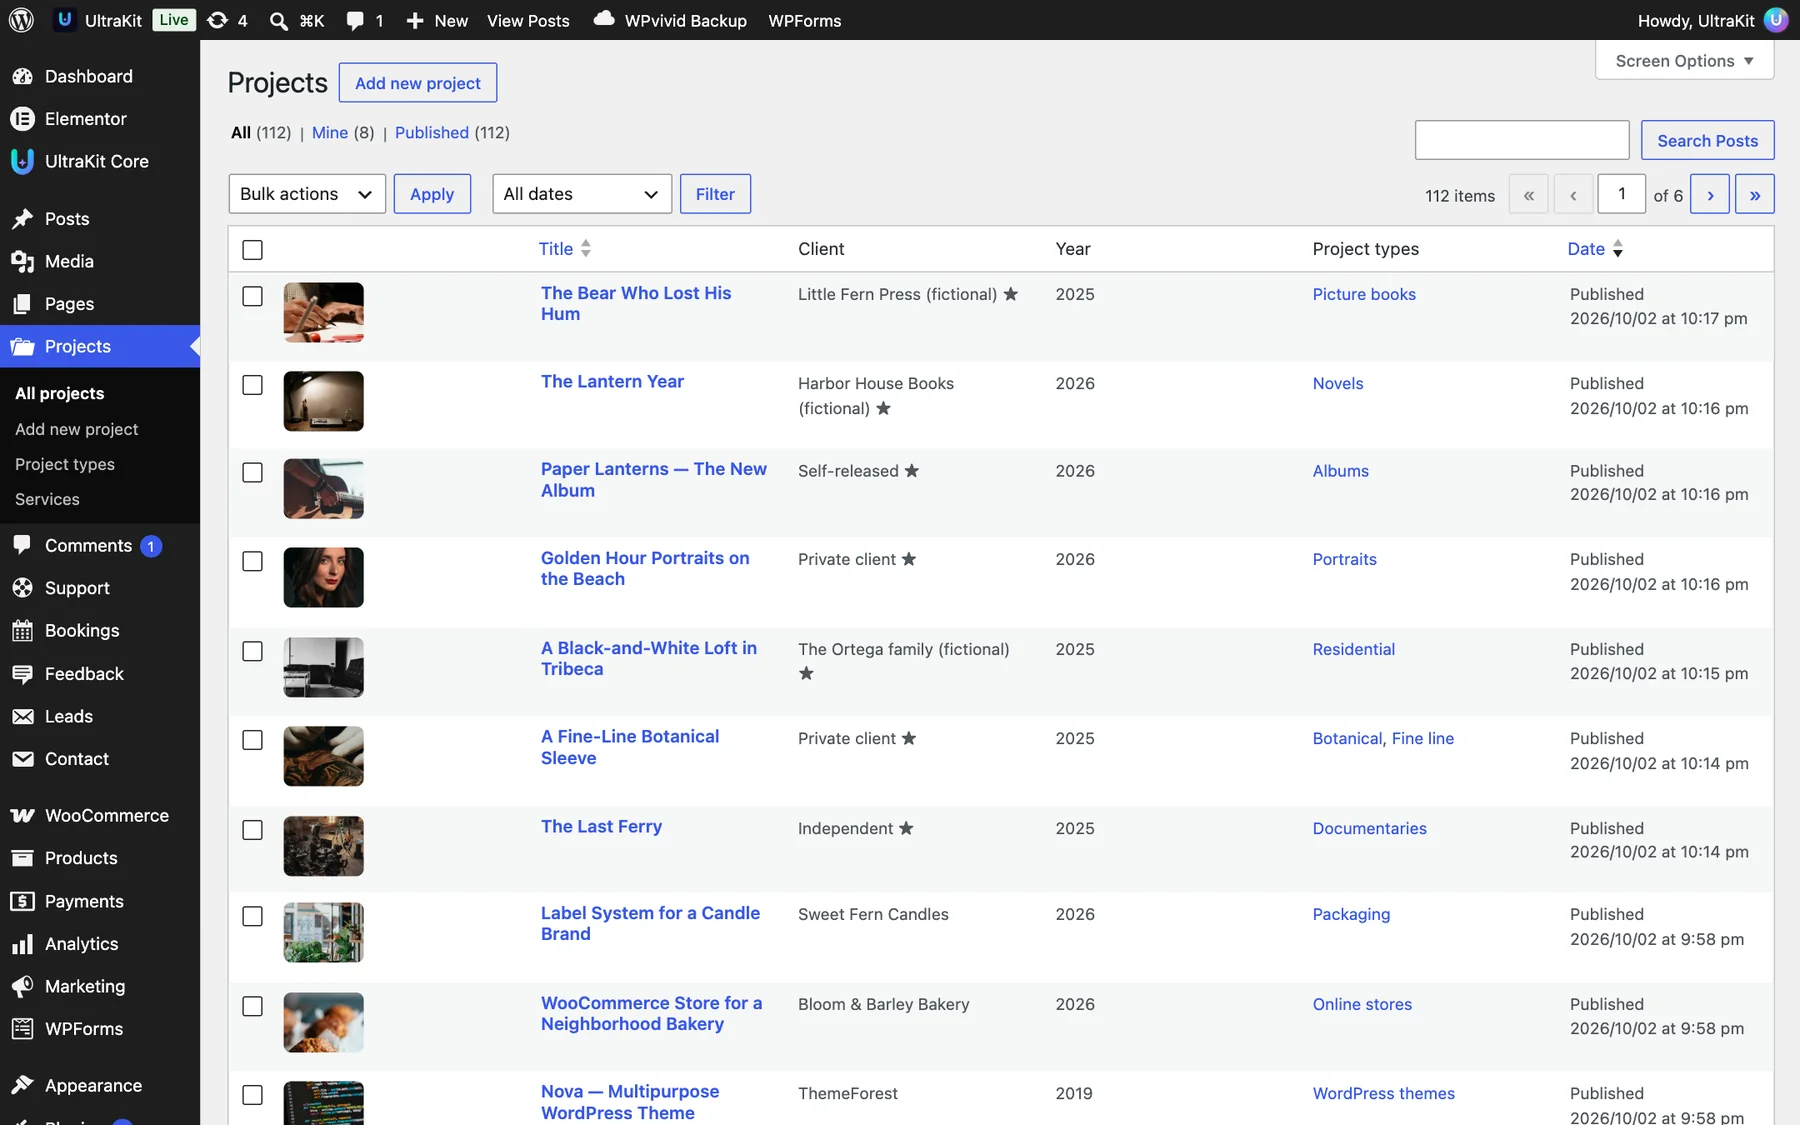Select The Lantern Year row checkbox
The image size is (1800, 1125).
(x=253, y=385)
